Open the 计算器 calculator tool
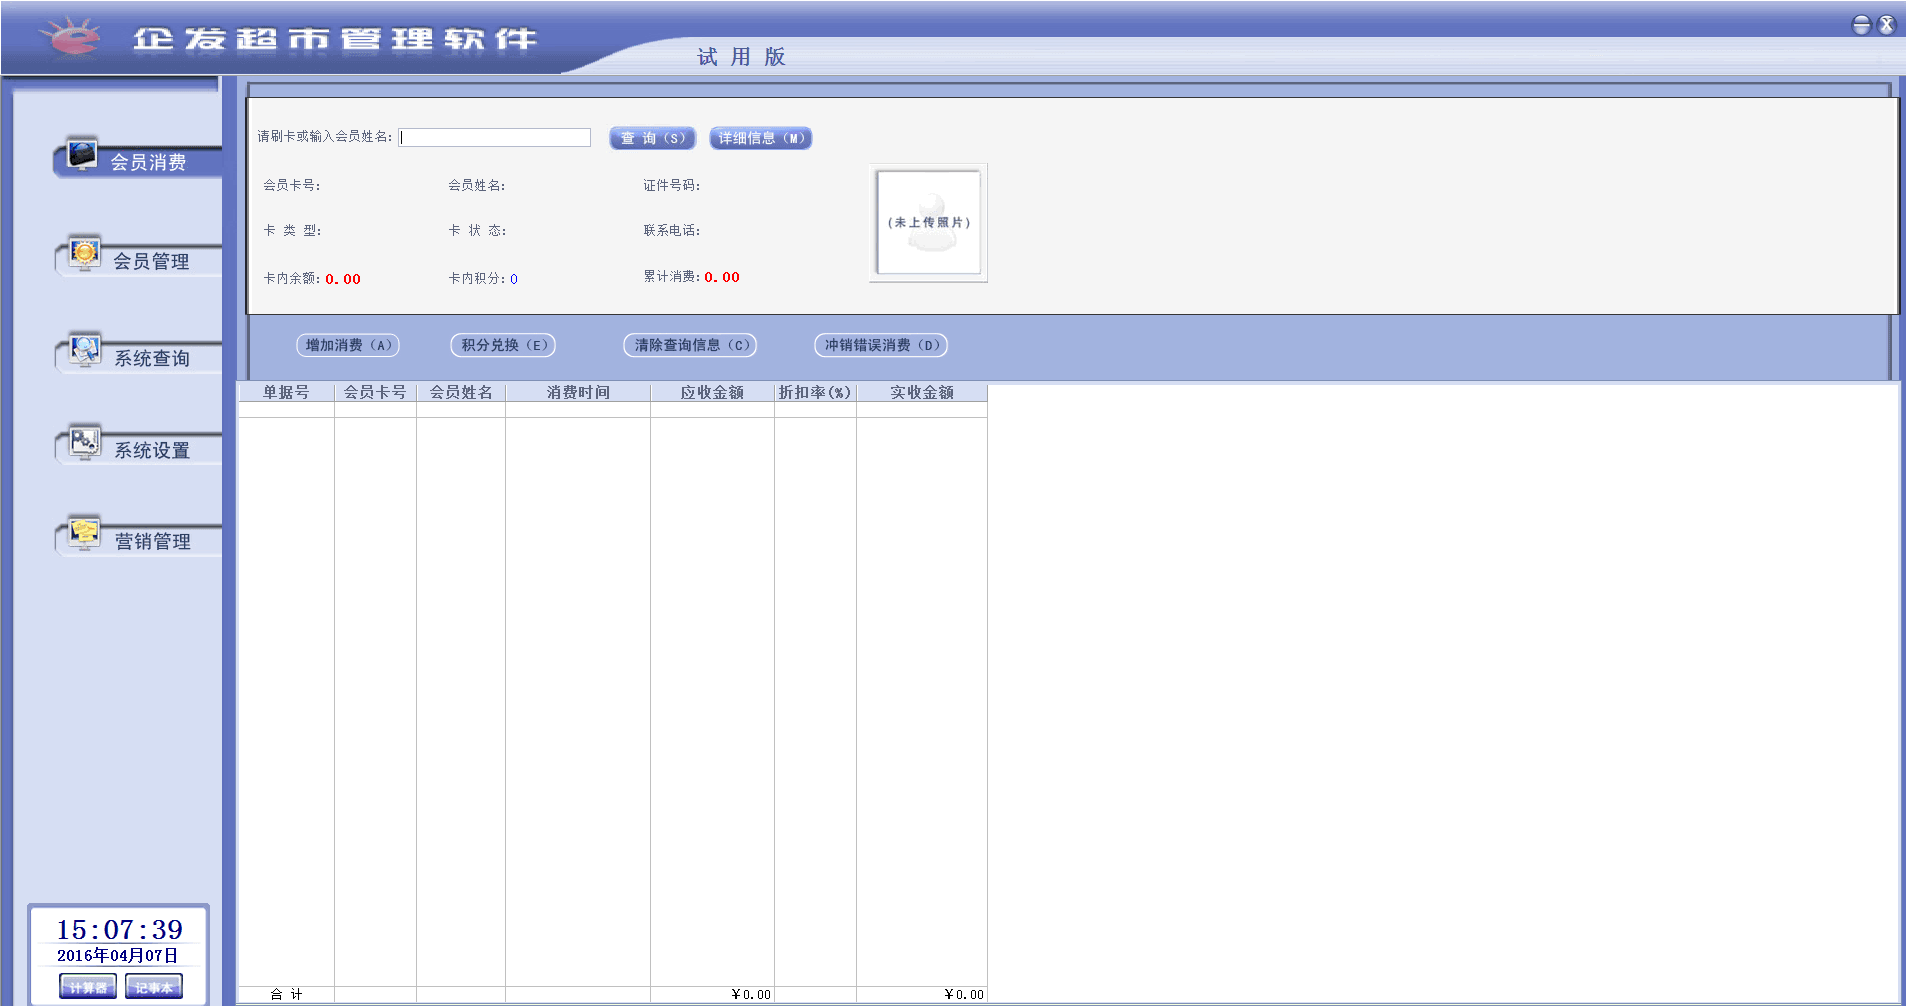This screenshot has height=1006, width=1906. tap(88, 987)
